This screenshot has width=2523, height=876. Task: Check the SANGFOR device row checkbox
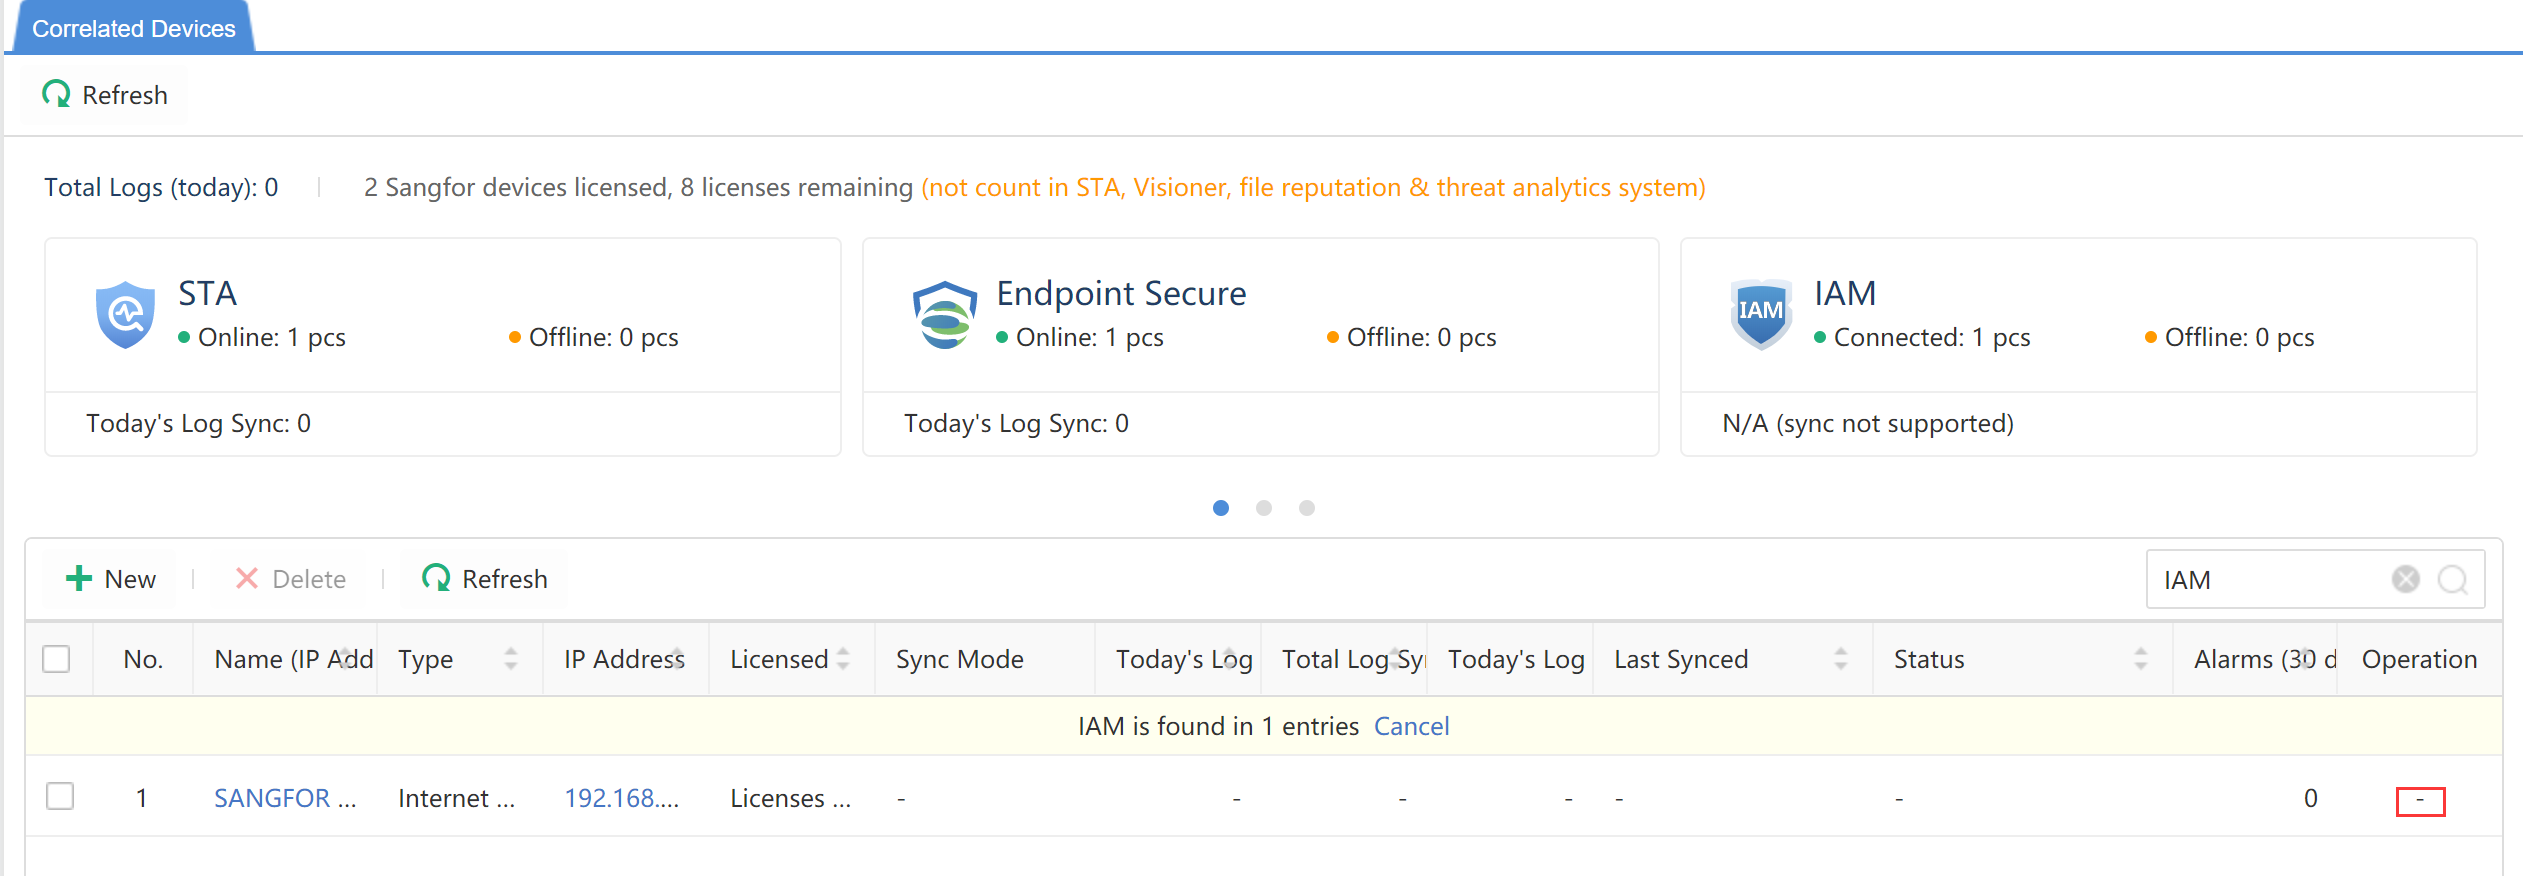tap(60, 797)
